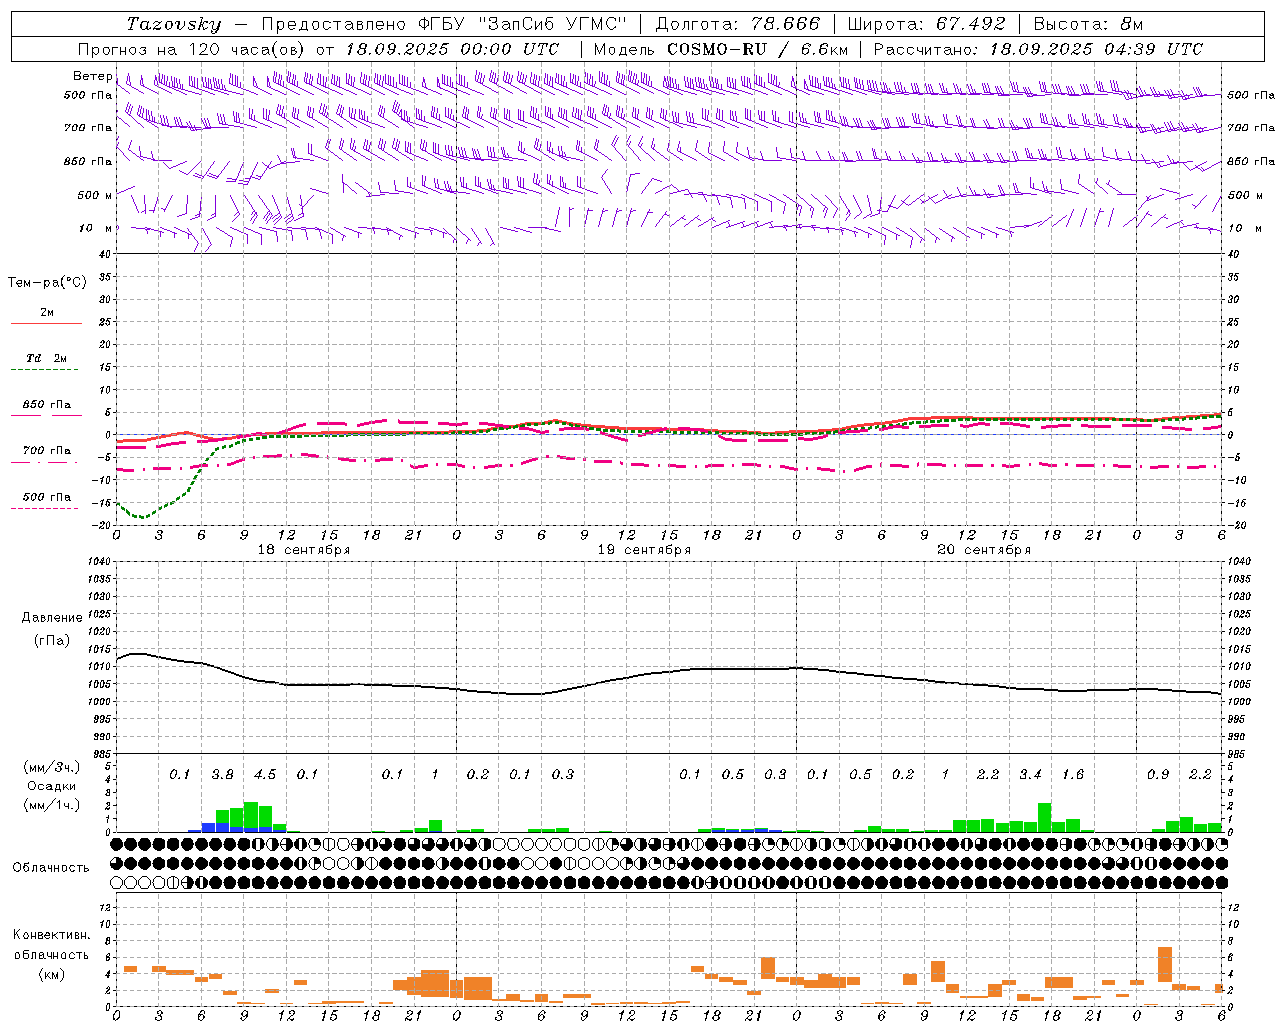Click the Td 2м legend entry
This screenshot has height=1024, width=1280.
click(x=47, y=358)
